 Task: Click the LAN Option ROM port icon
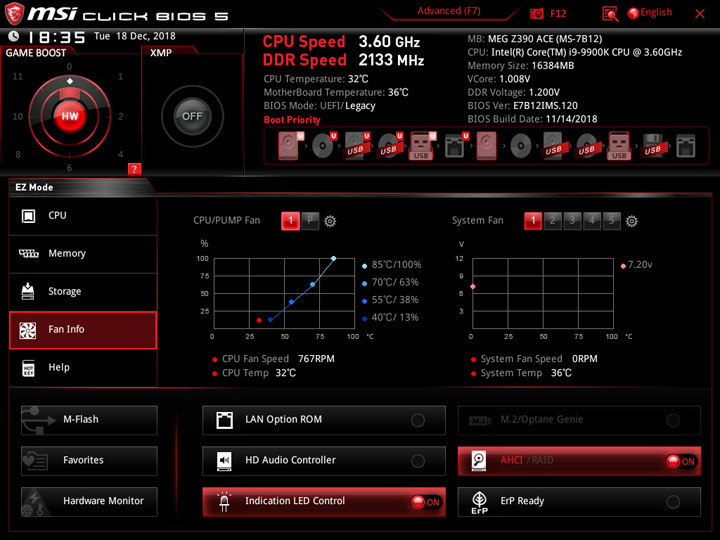pyautogui.click(x=225, y=420)
